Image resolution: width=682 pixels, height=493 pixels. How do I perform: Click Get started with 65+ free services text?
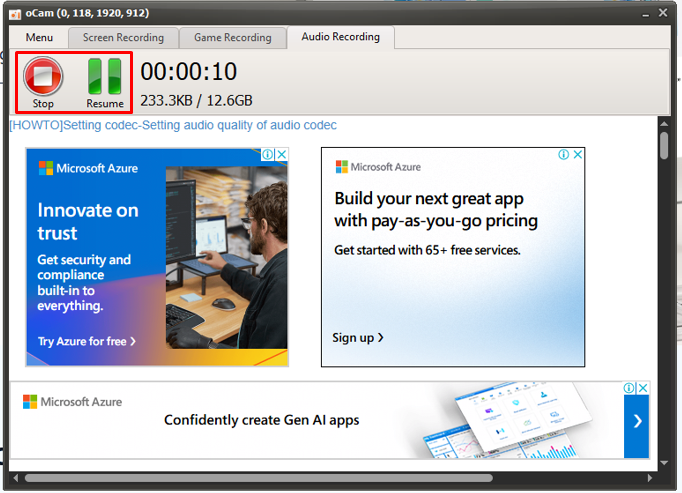point(427,250)
